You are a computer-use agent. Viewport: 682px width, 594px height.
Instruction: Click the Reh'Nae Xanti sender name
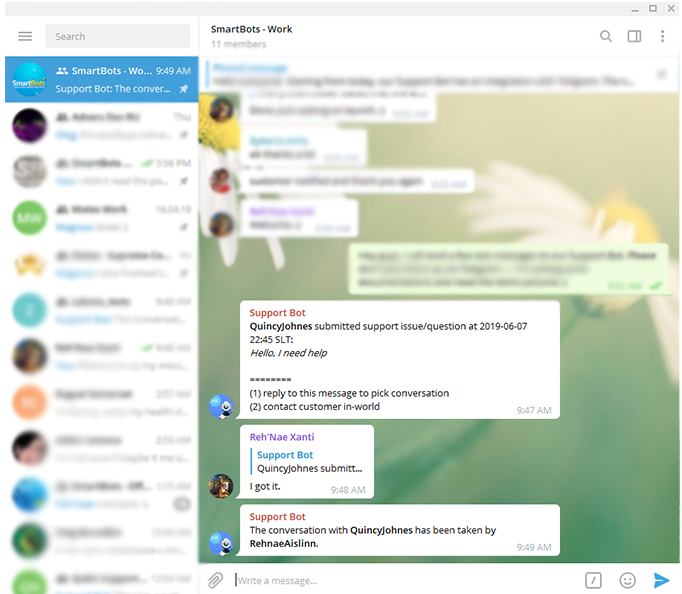[x=282, y=437]
